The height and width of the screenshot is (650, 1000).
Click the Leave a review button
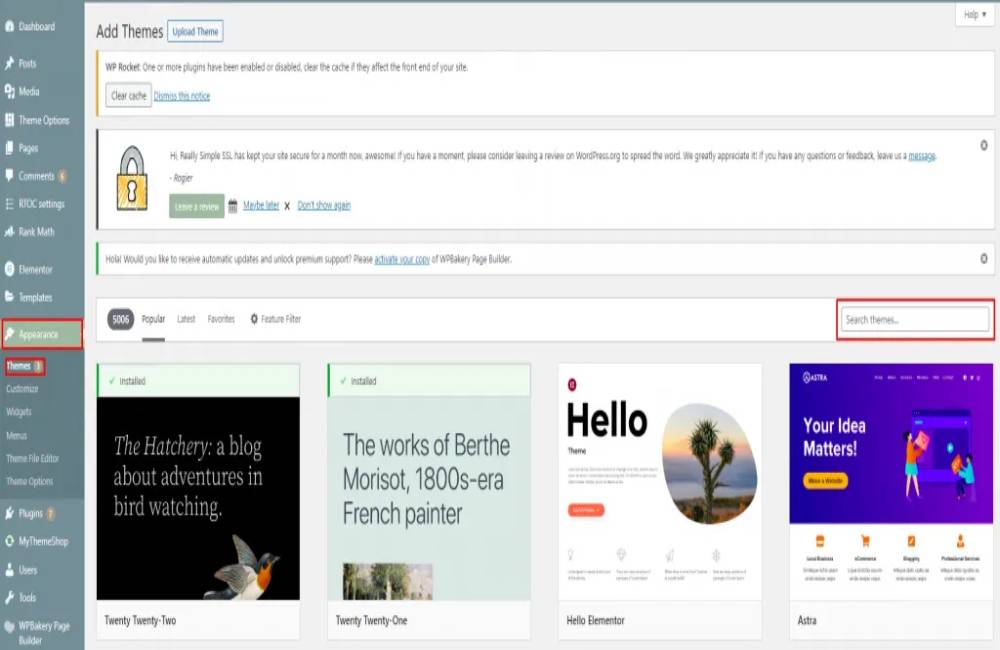(x=196, y=206)
